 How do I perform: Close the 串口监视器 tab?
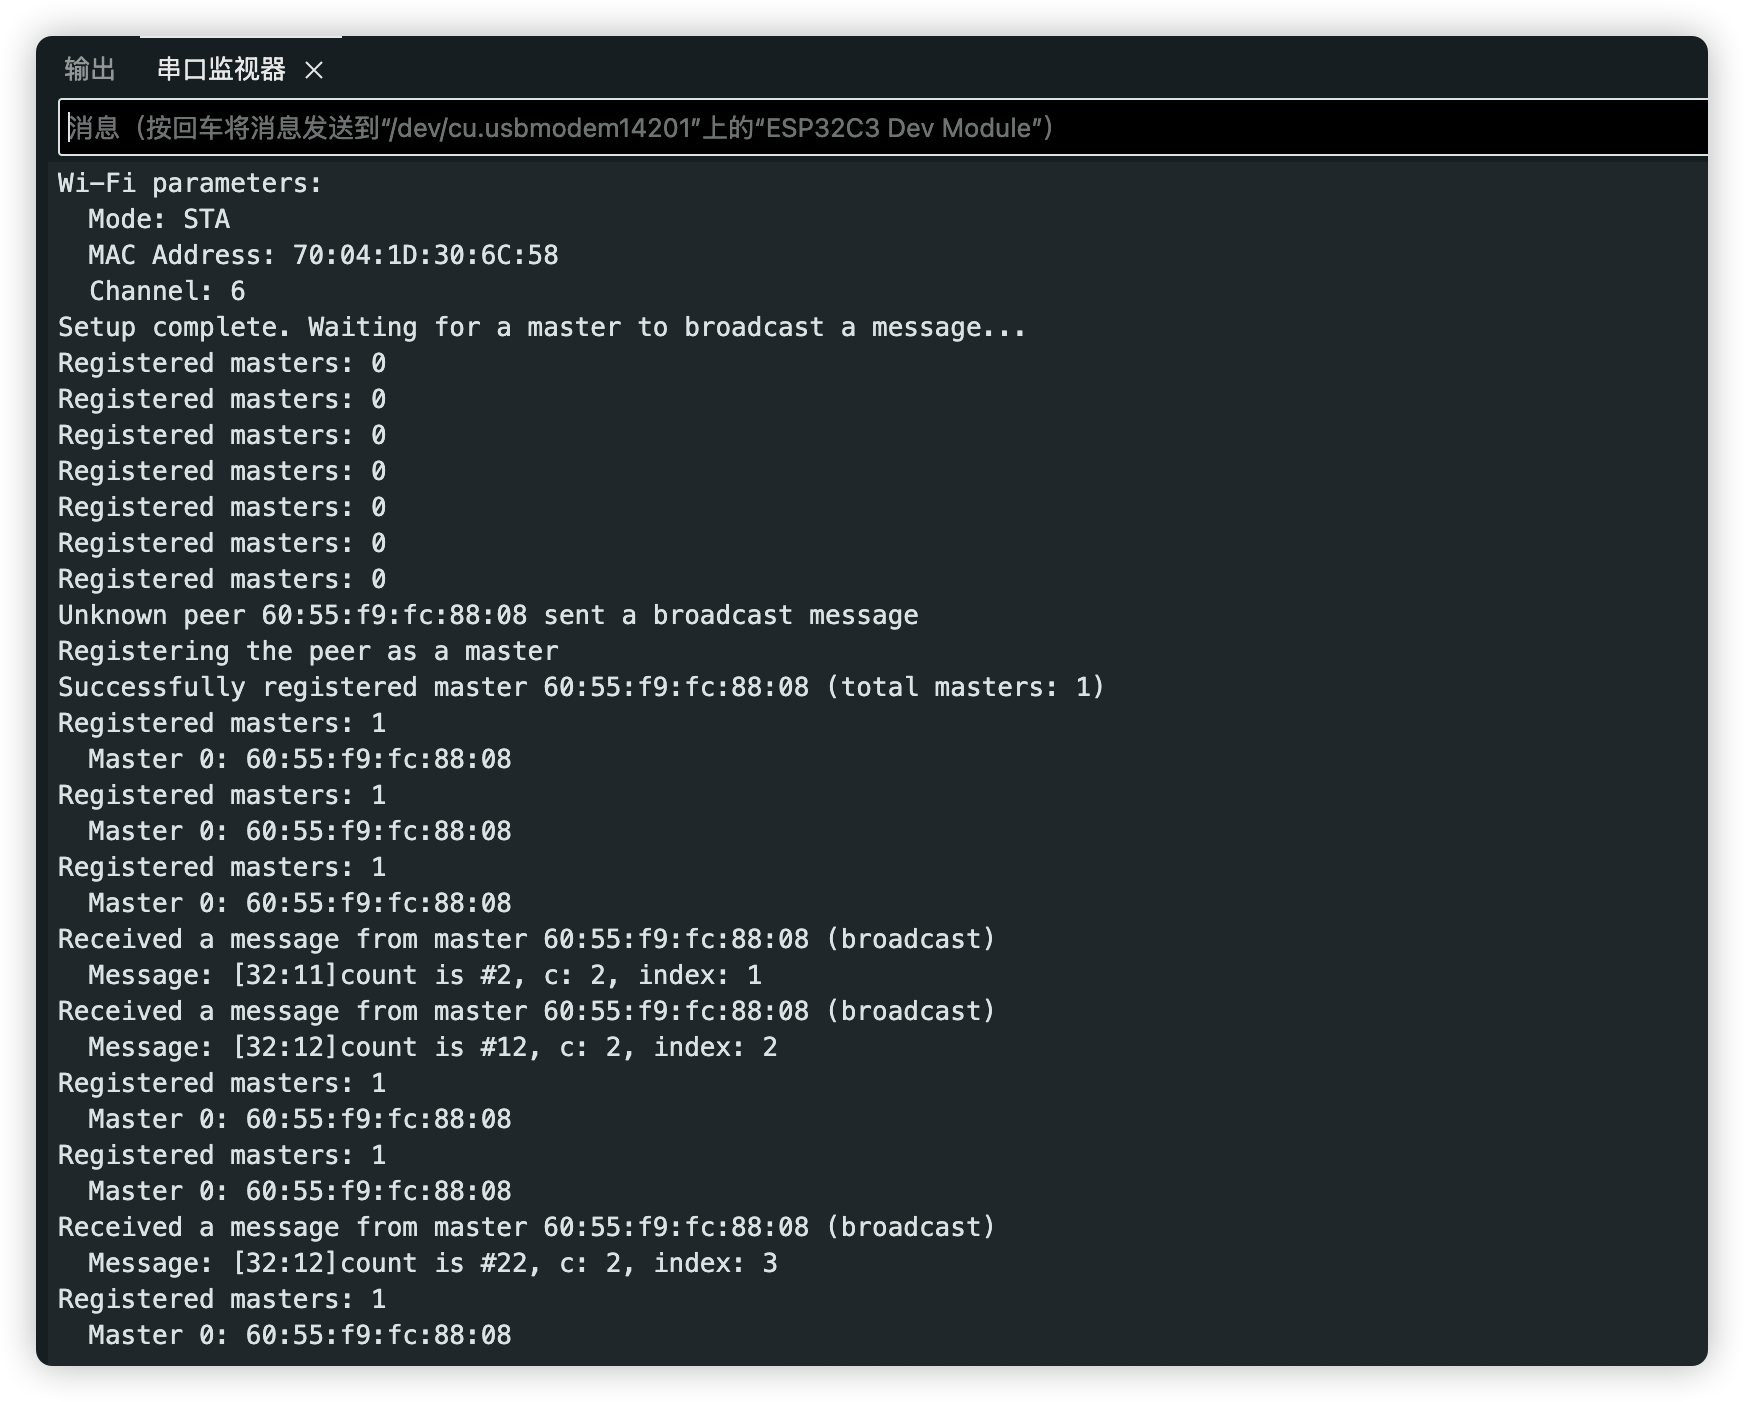pos(314,70)
